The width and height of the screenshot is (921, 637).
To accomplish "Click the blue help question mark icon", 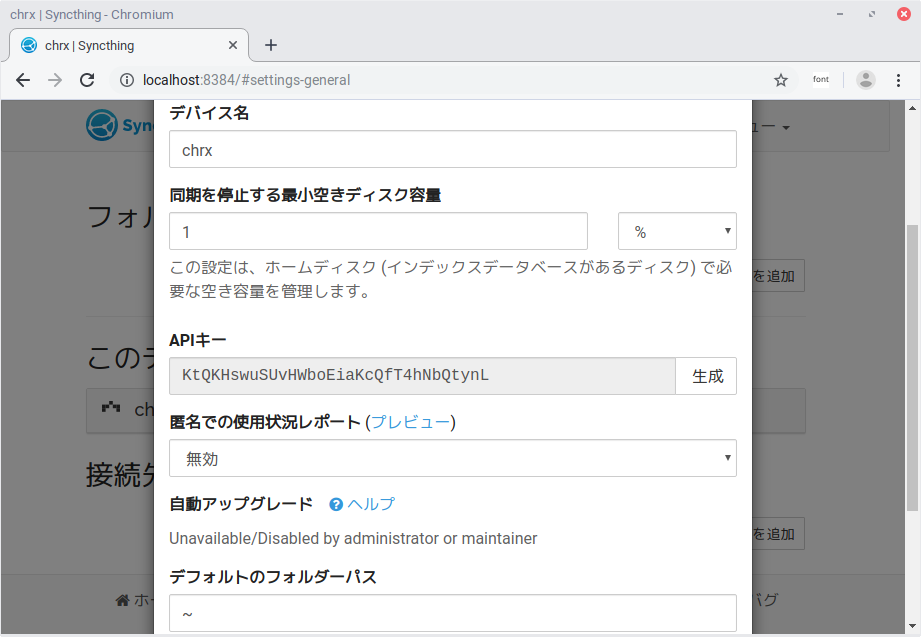I will point(336,505).
